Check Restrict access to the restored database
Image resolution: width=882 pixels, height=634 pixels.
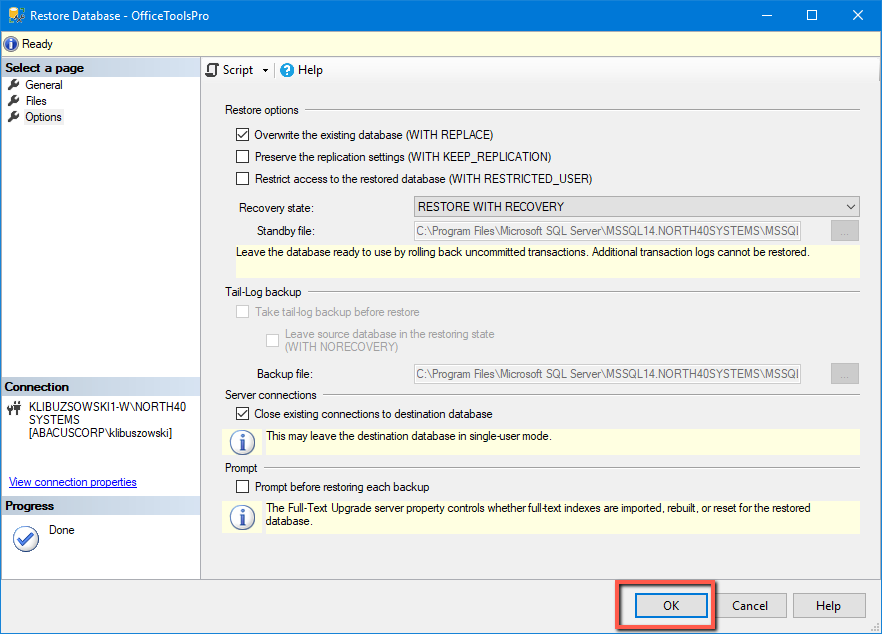point(242,178)
